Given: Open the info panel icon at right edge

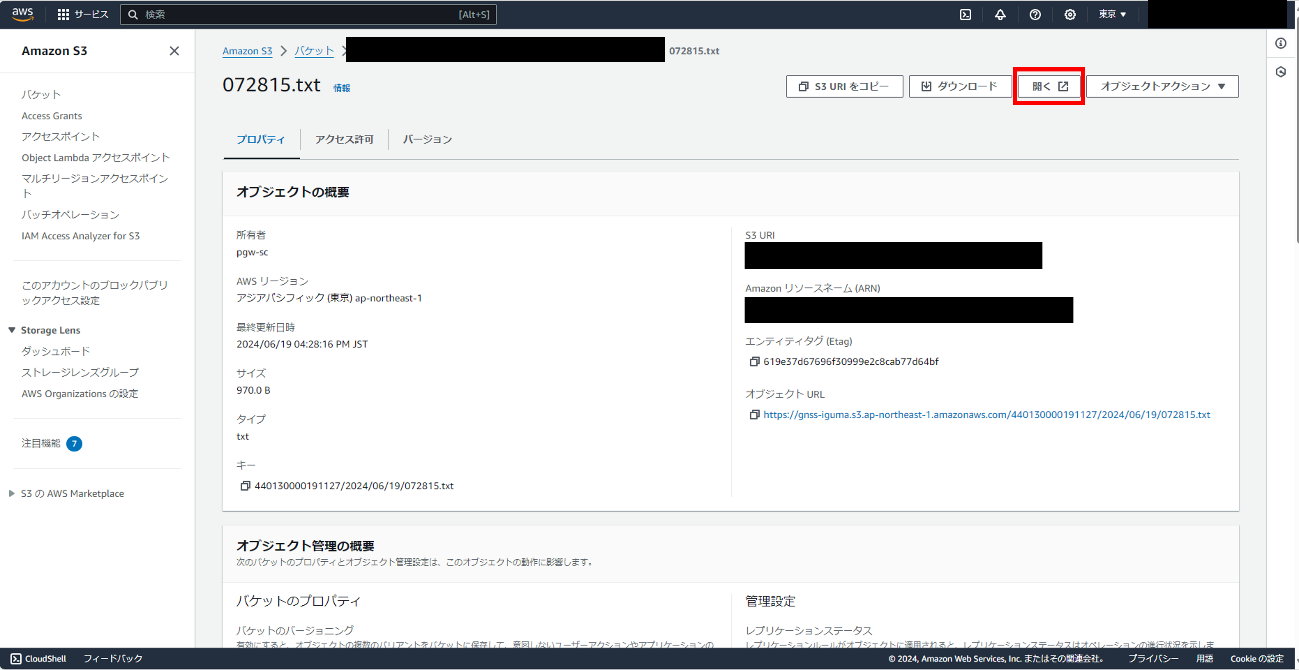Looking at the screenshot, I should coord(1281,43).
